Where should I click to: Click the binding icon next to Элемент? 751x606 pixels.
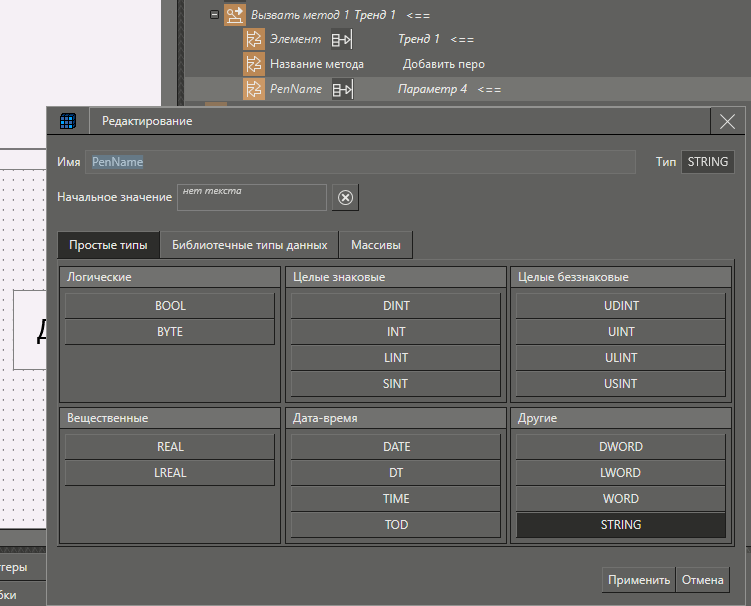coord(341,39)
